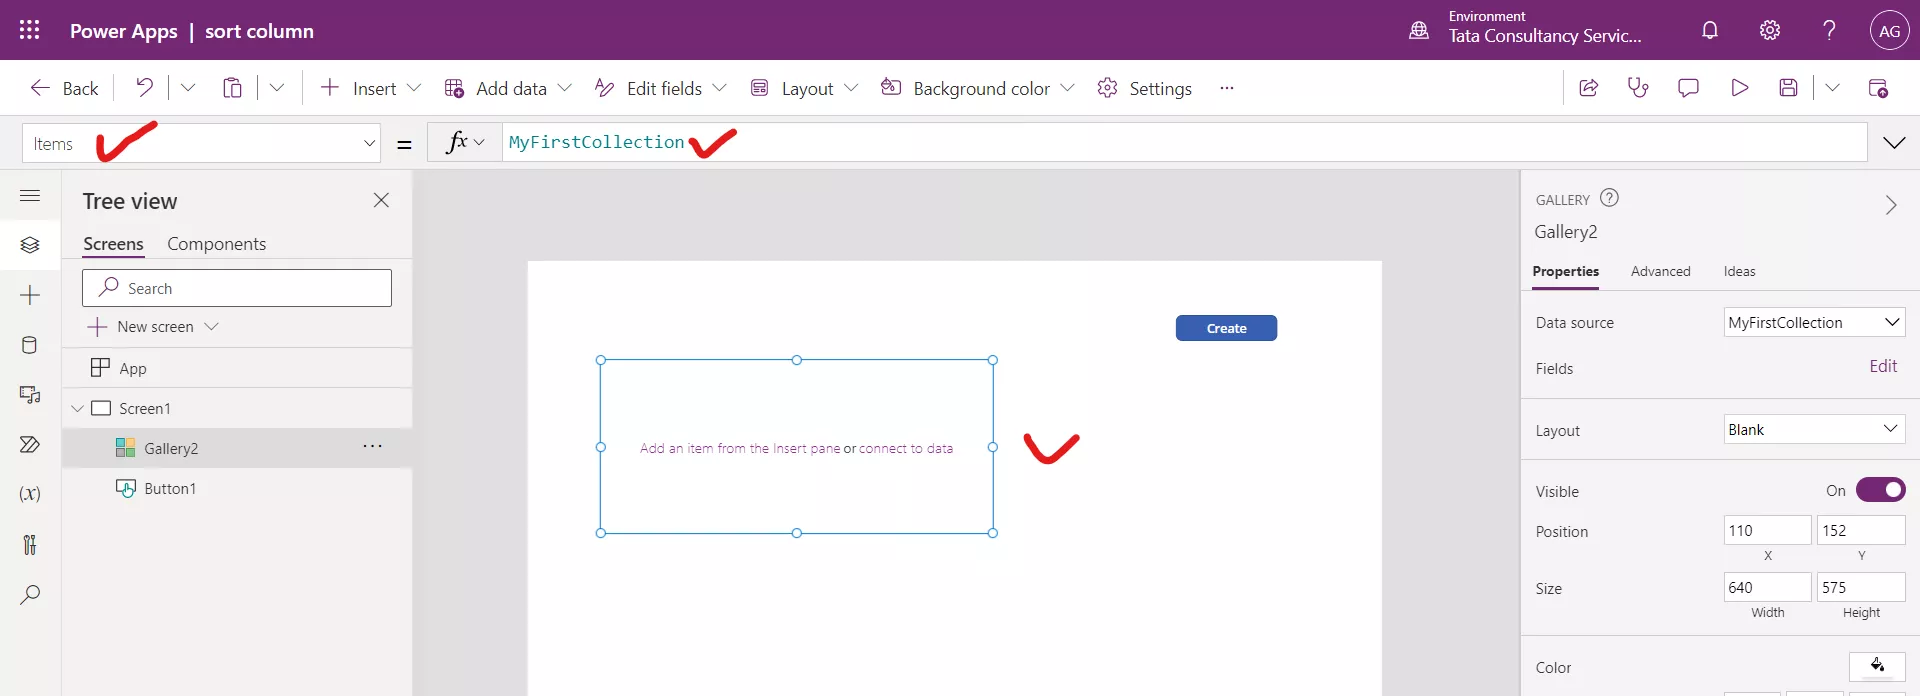Collapse the Screen1 tree node
Viewport: 1920px width, 696px height.
click(x=77, y=408)
